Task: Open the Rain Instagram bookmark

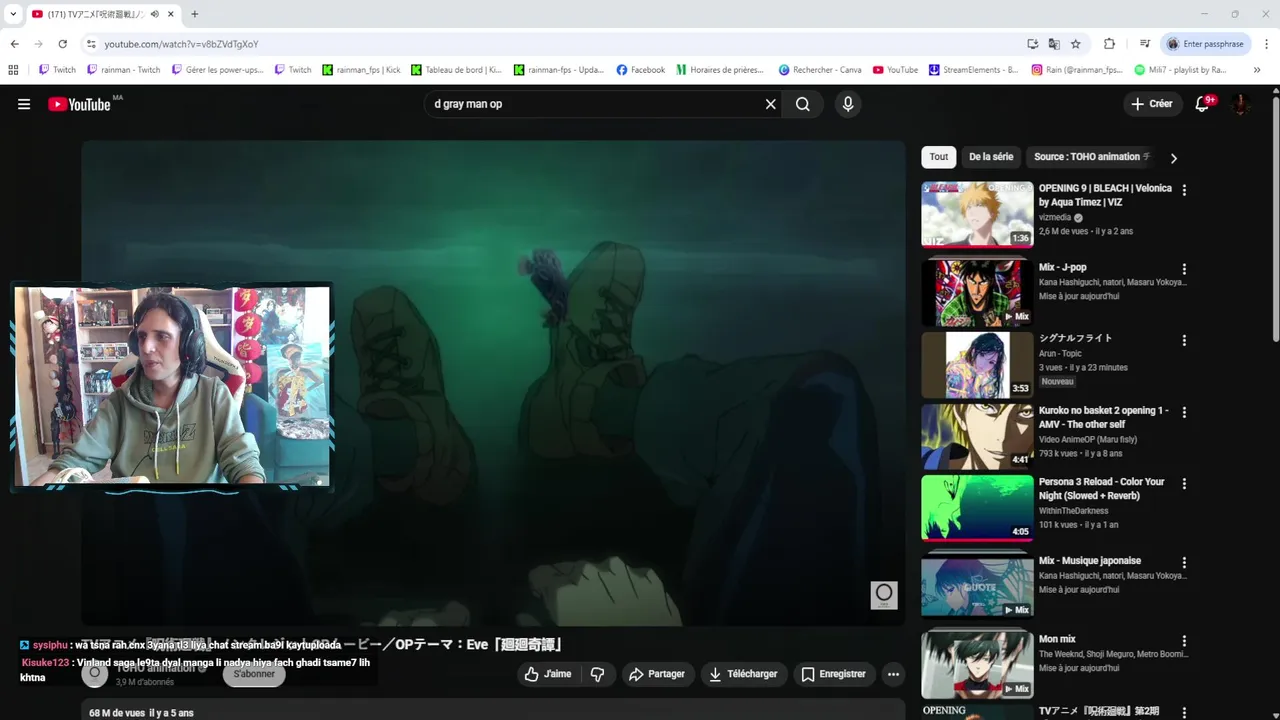Action: click(x=1077, y=70)
